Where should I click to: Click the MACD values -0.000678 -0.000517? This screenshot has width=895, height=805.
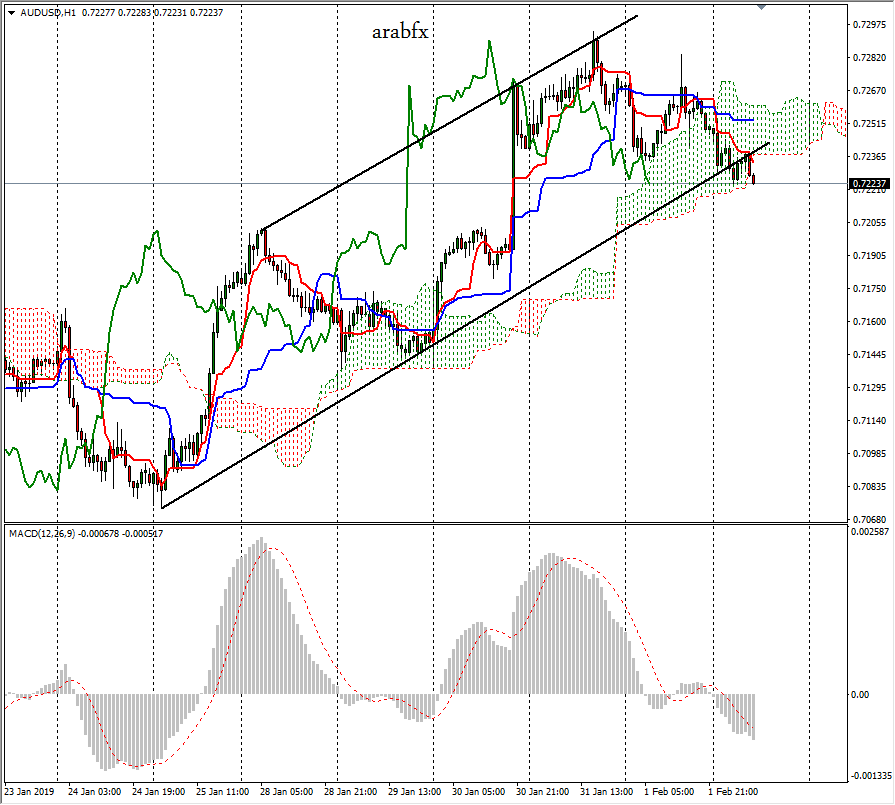coord(120,534)
